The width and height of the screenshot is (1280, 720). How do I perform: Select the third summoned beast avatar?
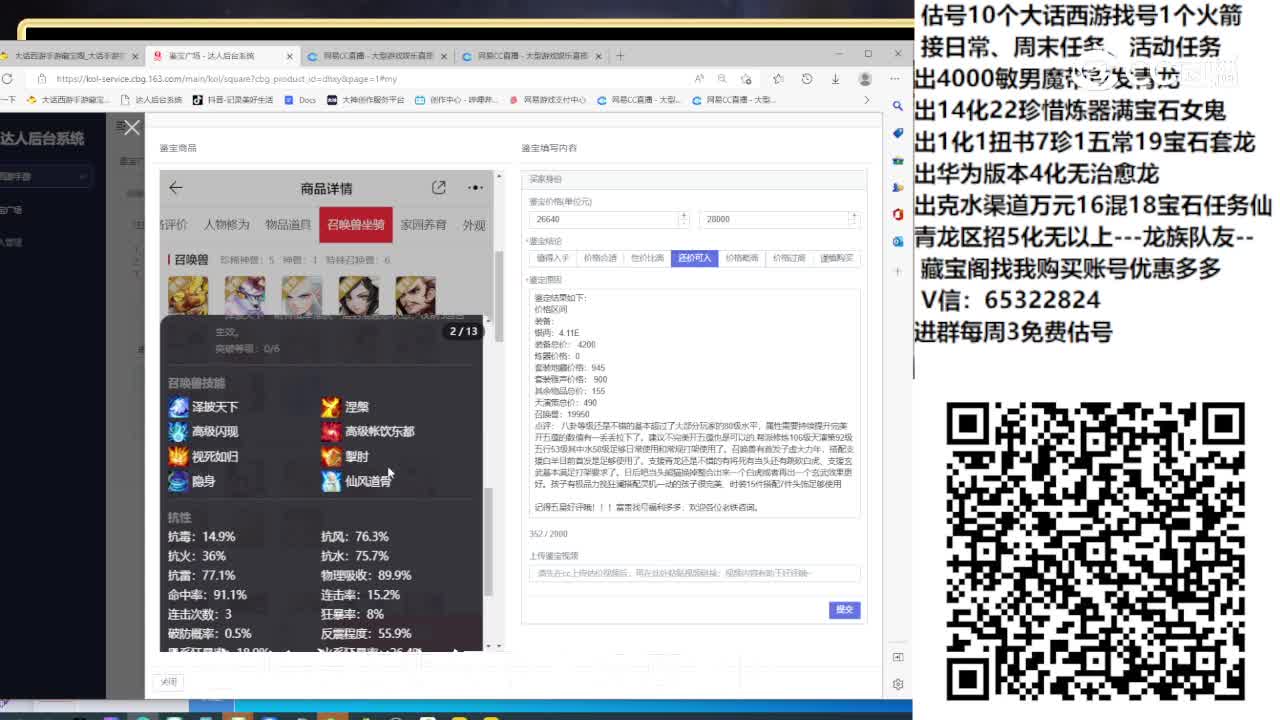pyautogui.click(x=302, y=296)
